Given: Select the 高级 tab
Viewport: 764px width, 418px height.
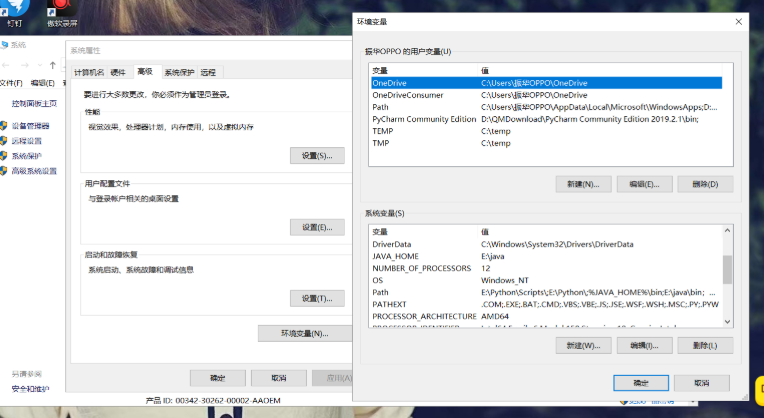Looking at the screenshot, I should (145, 71).
